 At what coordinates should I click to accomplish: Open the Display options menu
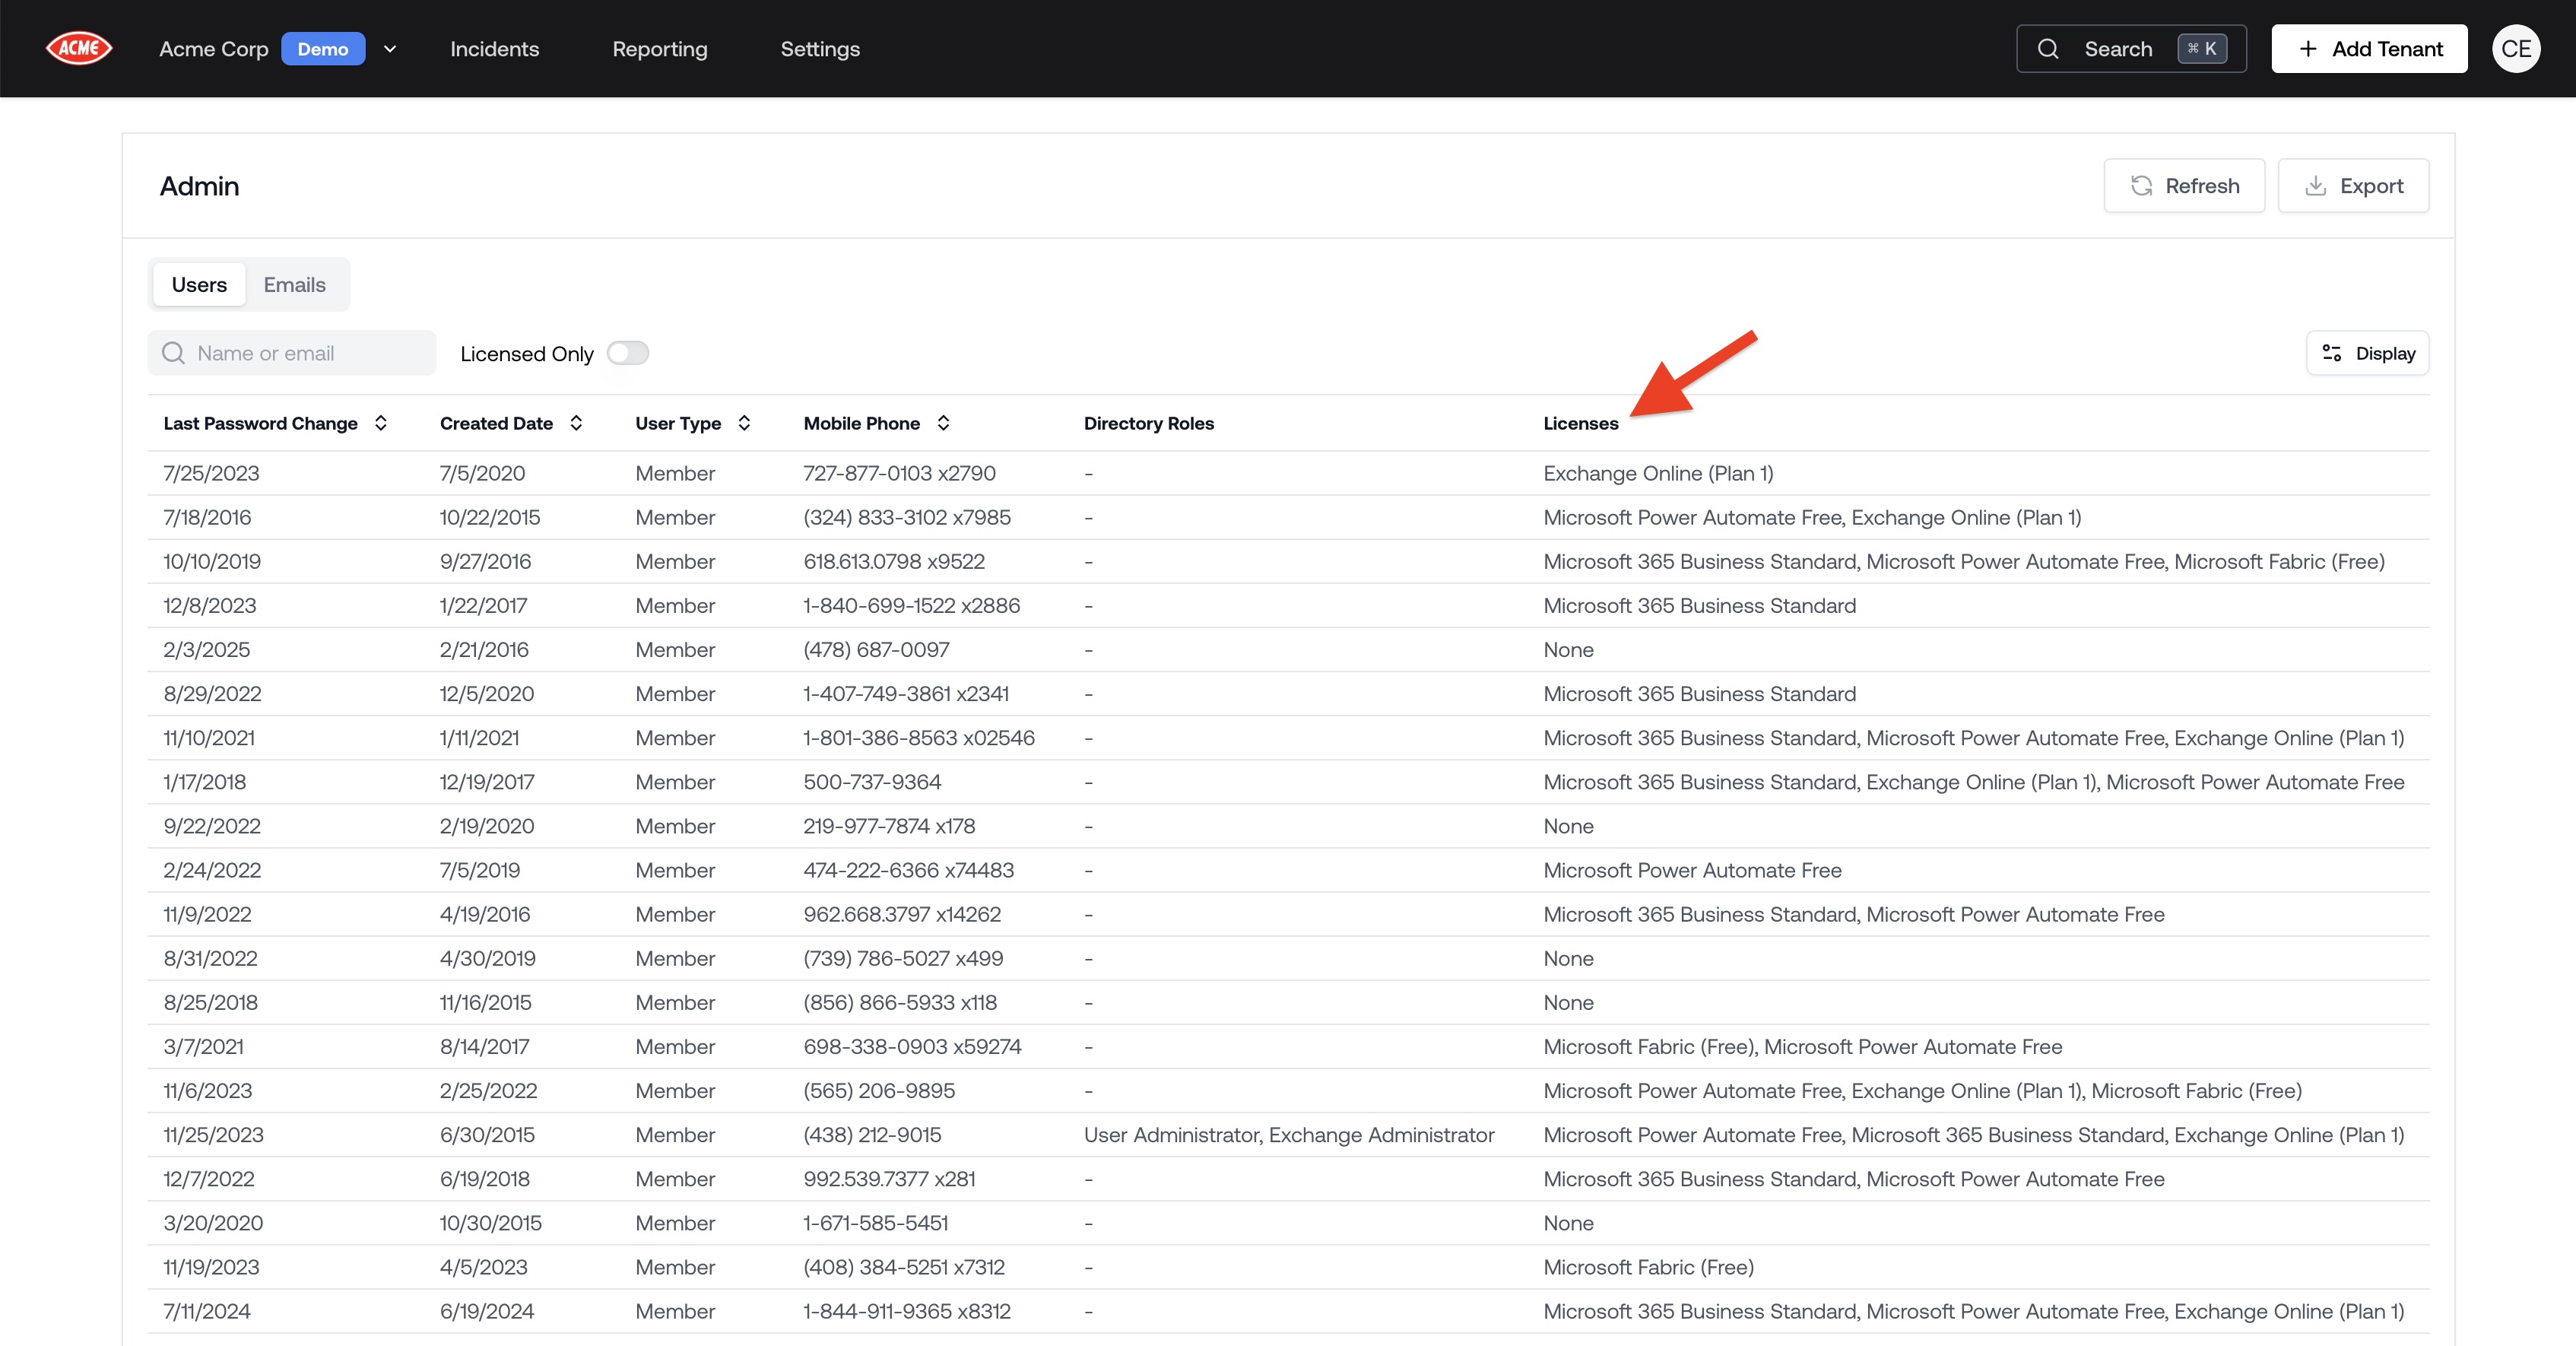coord(2367,353)
